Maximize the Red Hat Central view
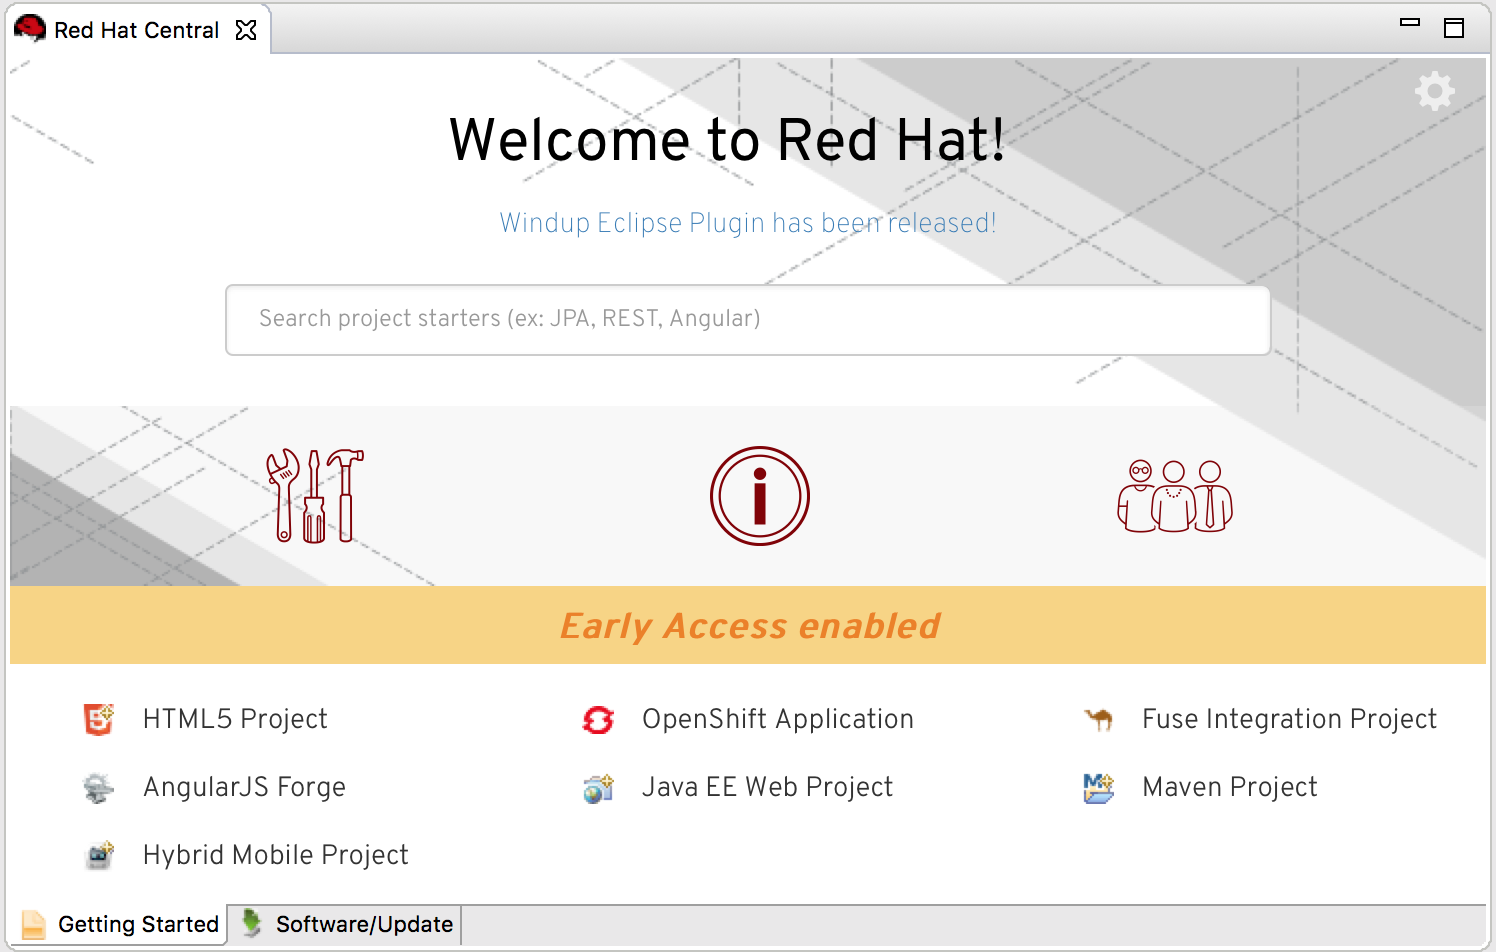The height and width of the screenshot is (952, 1496). (1454, 28)
